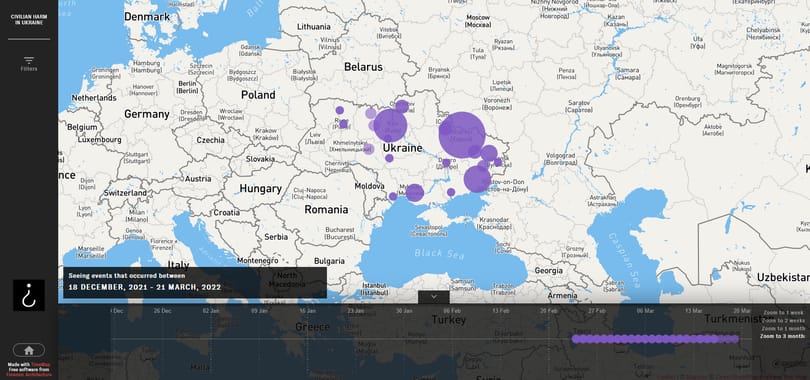Click the last purple event on the timeline
The image size is (810, 380).
[x=735, y=339]
